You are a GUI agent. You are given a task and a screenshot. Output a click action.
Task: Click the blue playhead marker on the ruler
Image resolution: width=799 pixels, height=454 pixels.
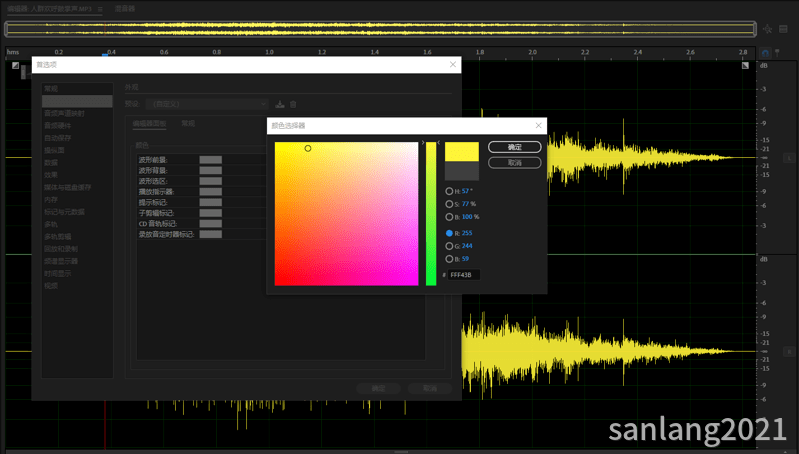tap(105, 55)
